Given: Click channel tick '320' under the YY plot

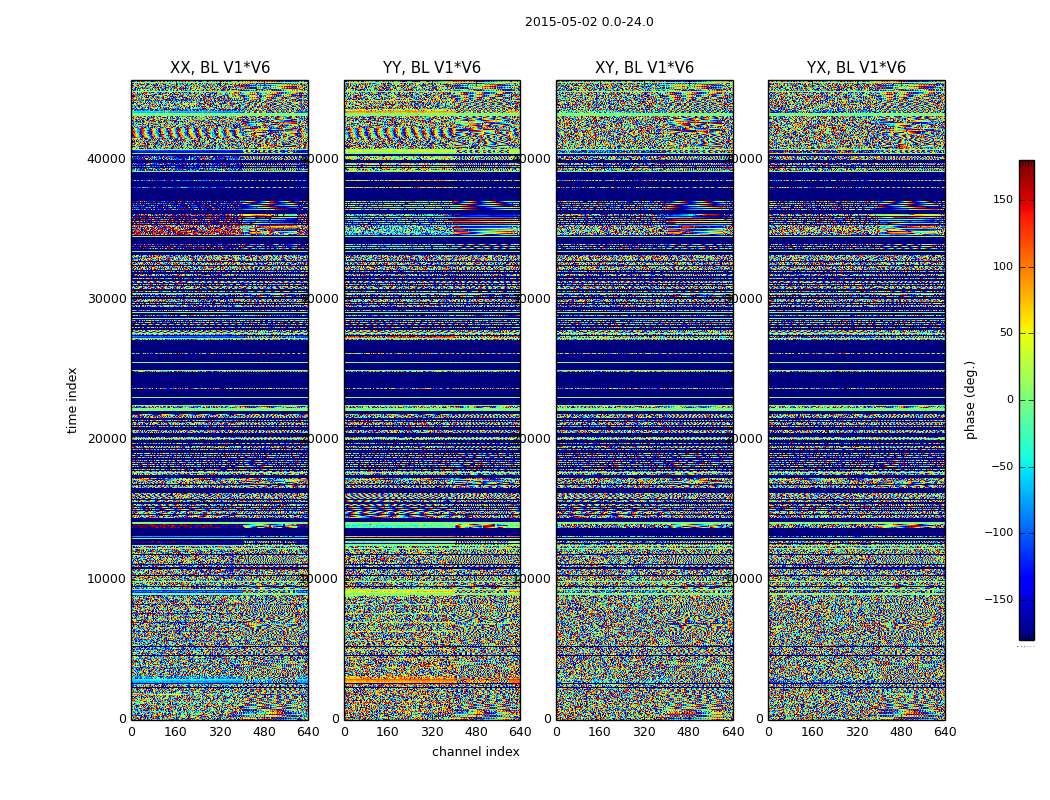Looking at the screenshot, I should coord(432,732).
